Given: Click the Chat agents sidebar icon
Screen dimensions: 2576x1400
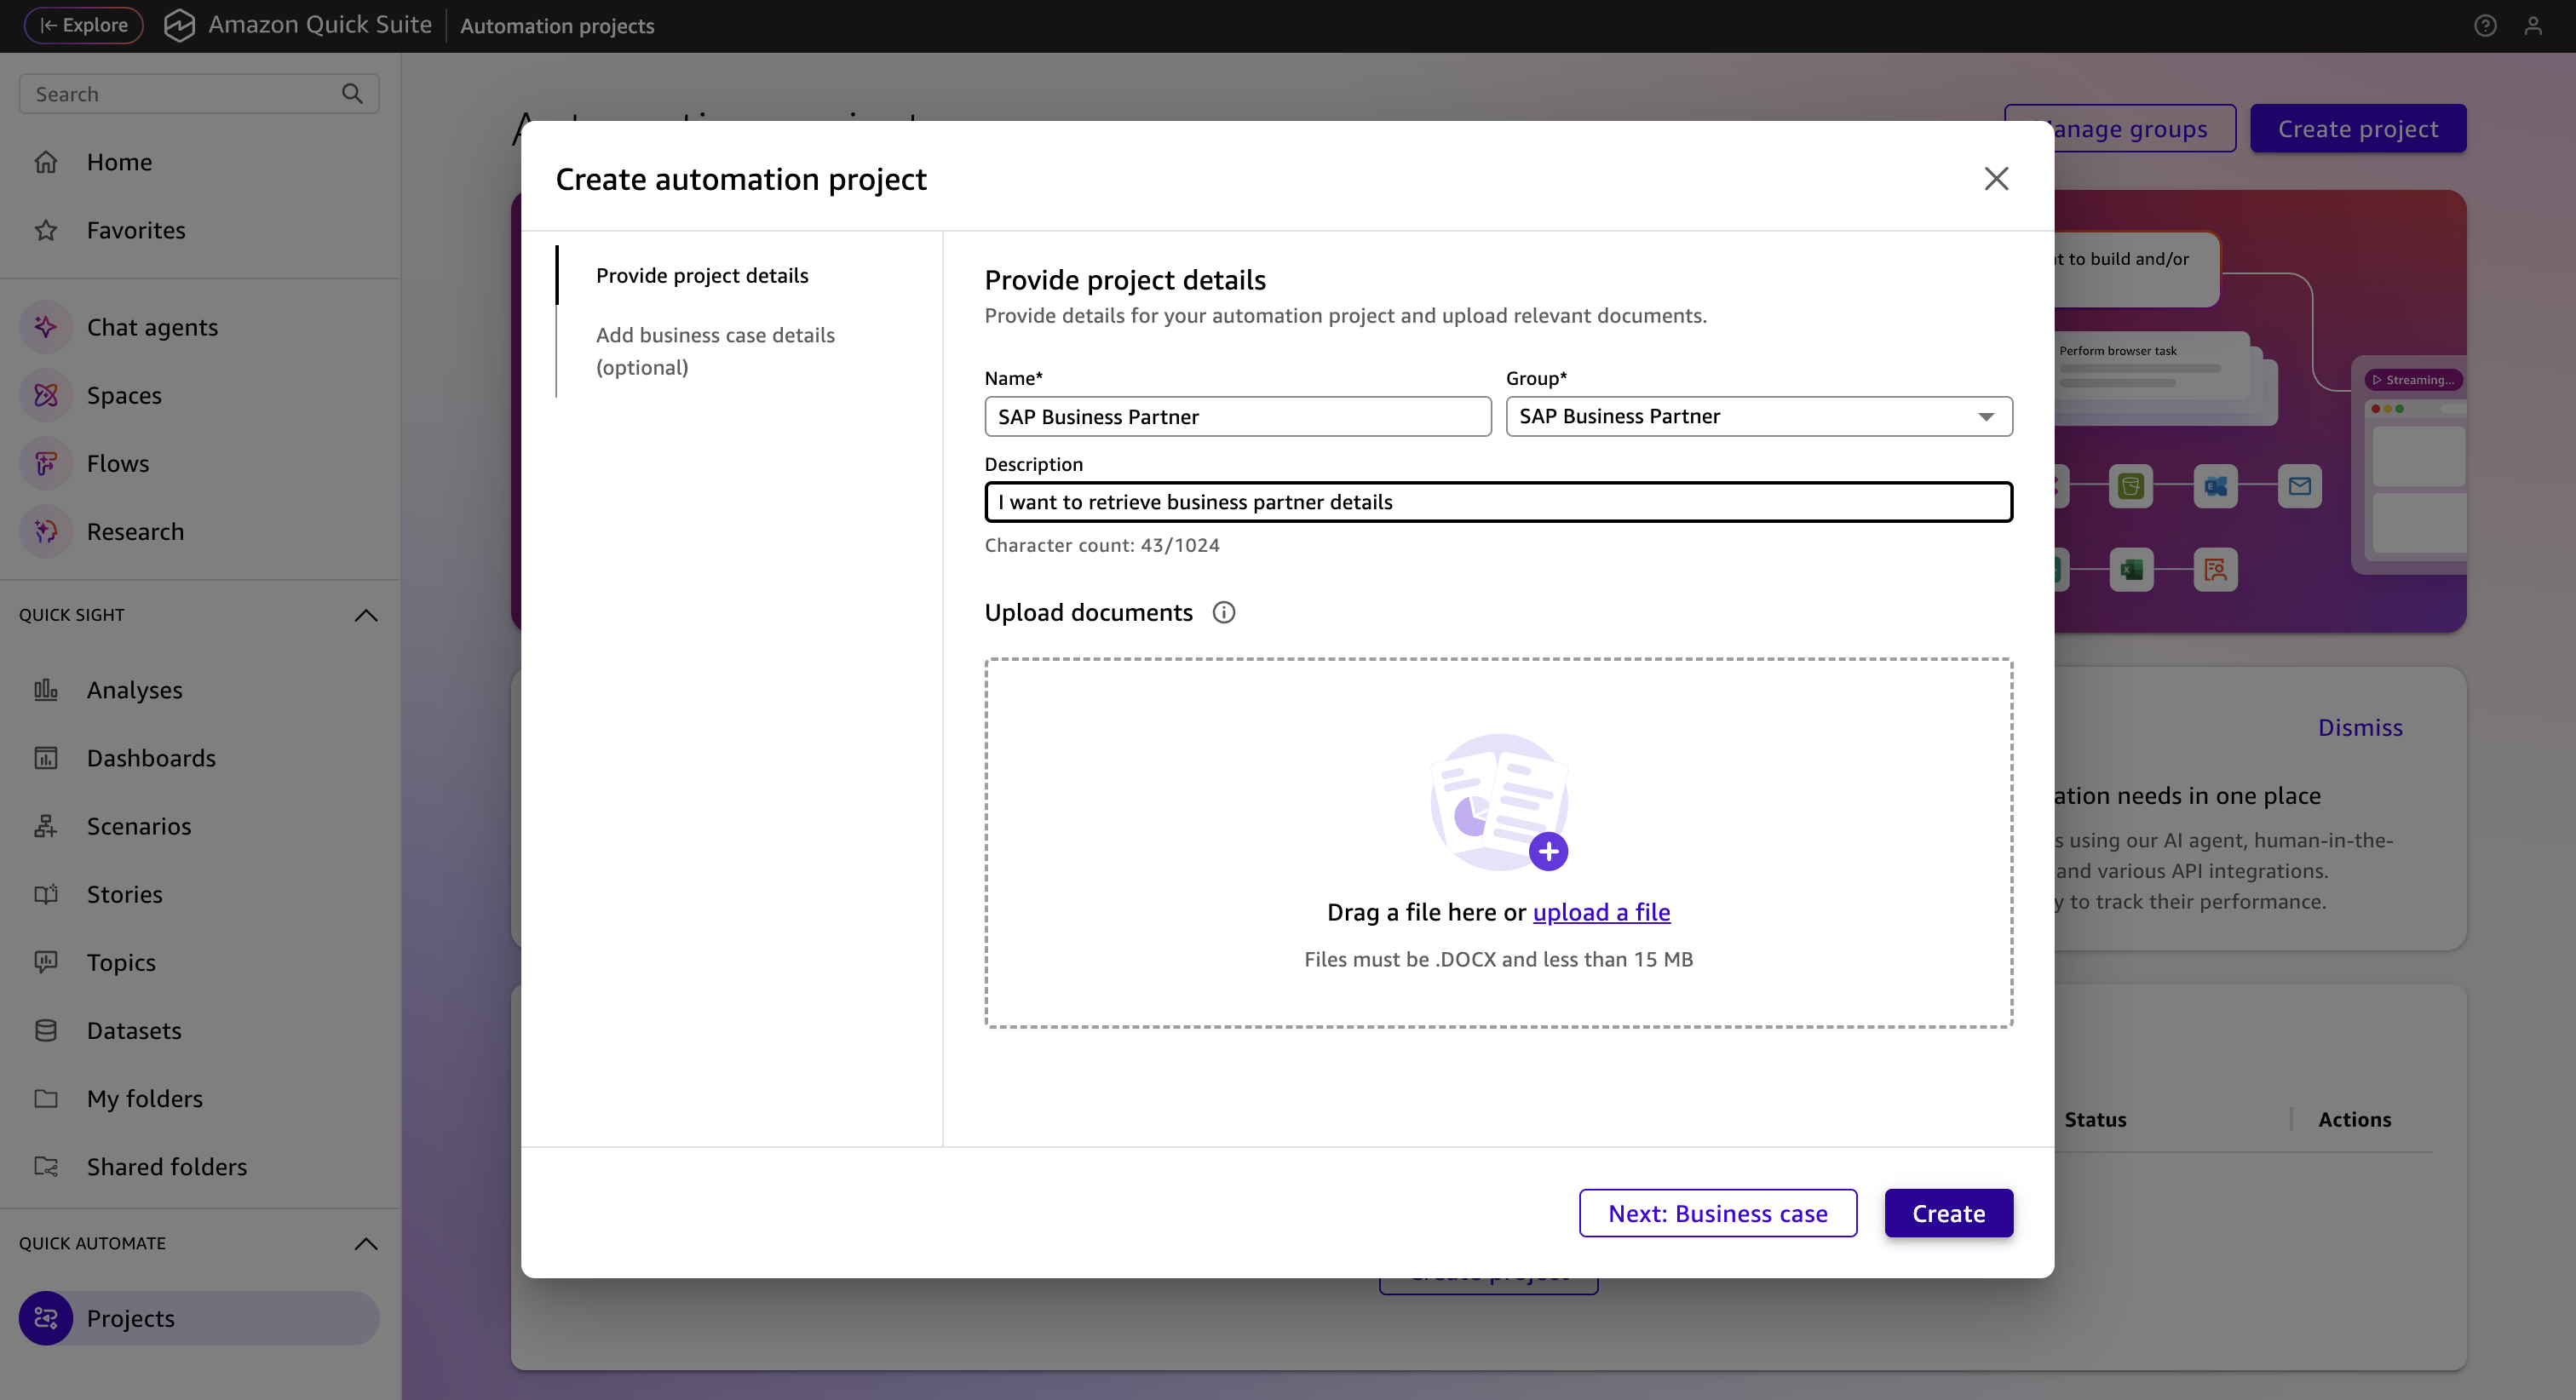Looking at the screenshot, I should click(x=45, y=327).
